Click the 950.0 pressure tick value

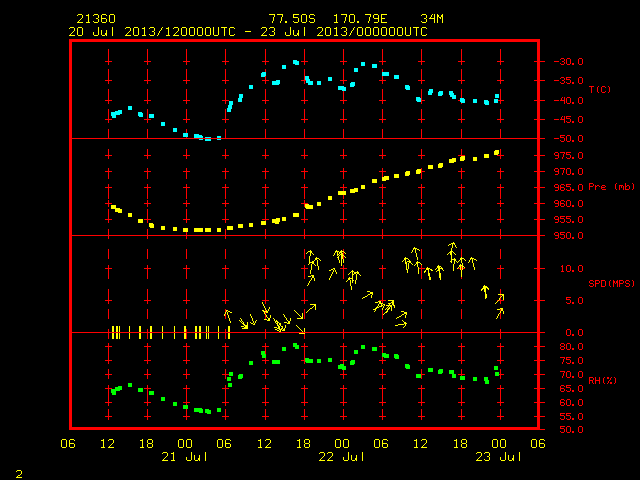coord(568,236)
